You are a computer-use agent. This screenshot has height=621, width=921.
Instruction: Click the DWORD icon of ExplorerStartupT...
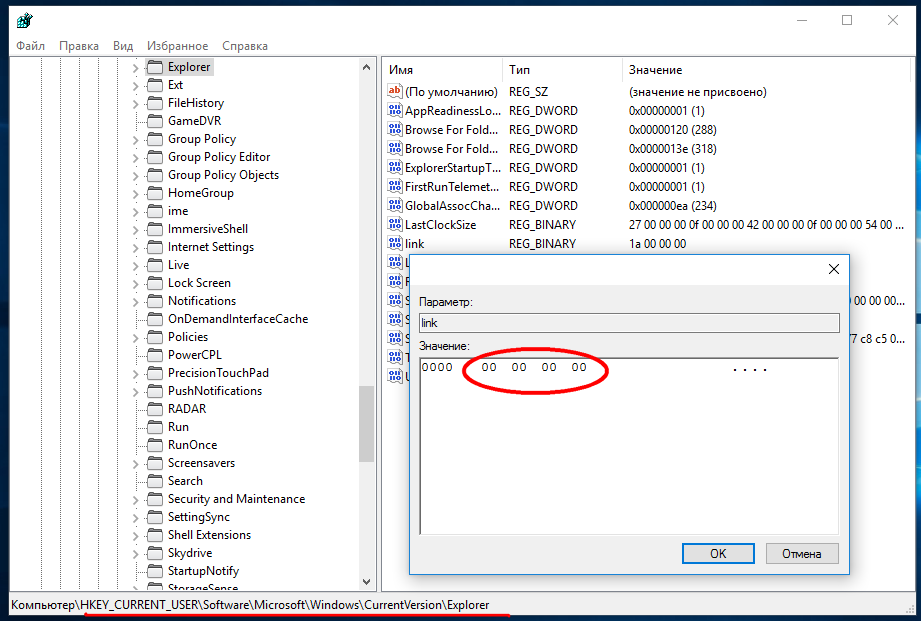tap(395, 167)
